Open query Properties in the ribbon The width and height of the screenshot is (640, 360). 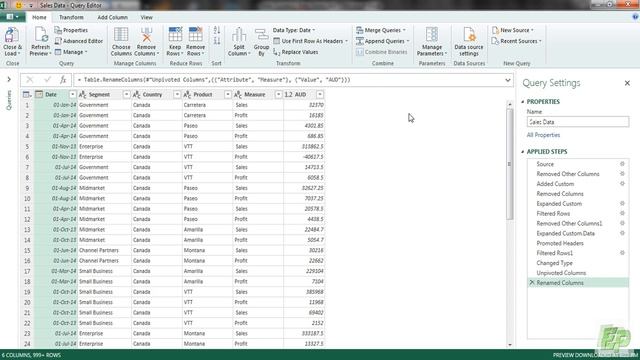tap(71, 30)
